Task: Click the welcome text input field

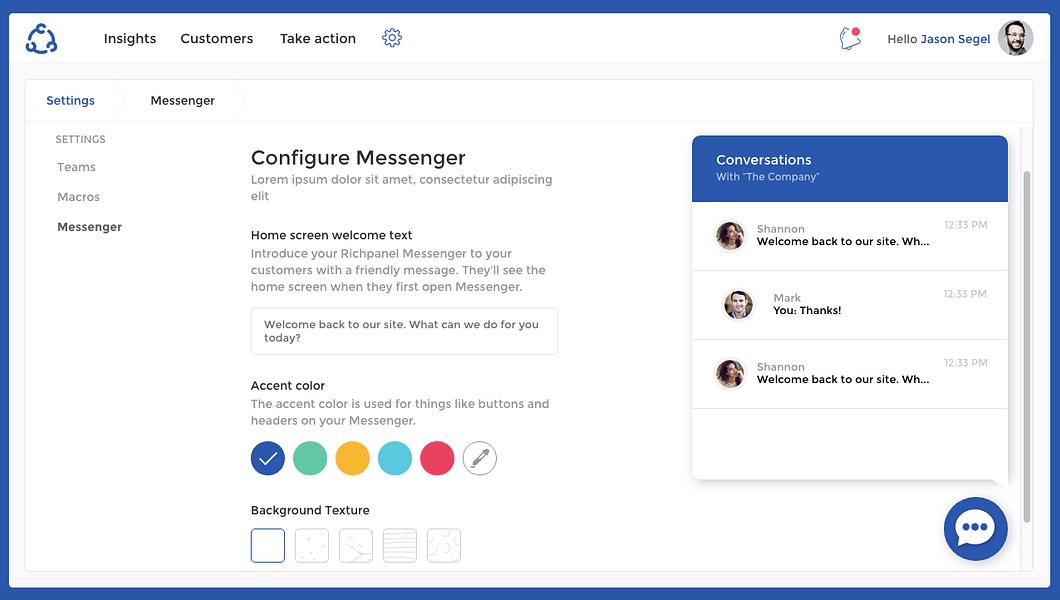Action: [x=404, y=331]
